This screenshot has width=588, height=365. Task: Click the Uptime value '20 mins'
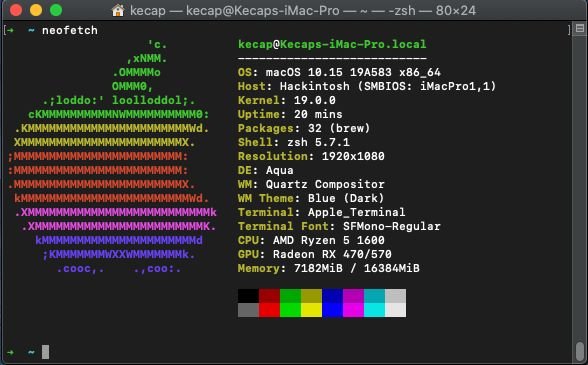click(318, 114)
